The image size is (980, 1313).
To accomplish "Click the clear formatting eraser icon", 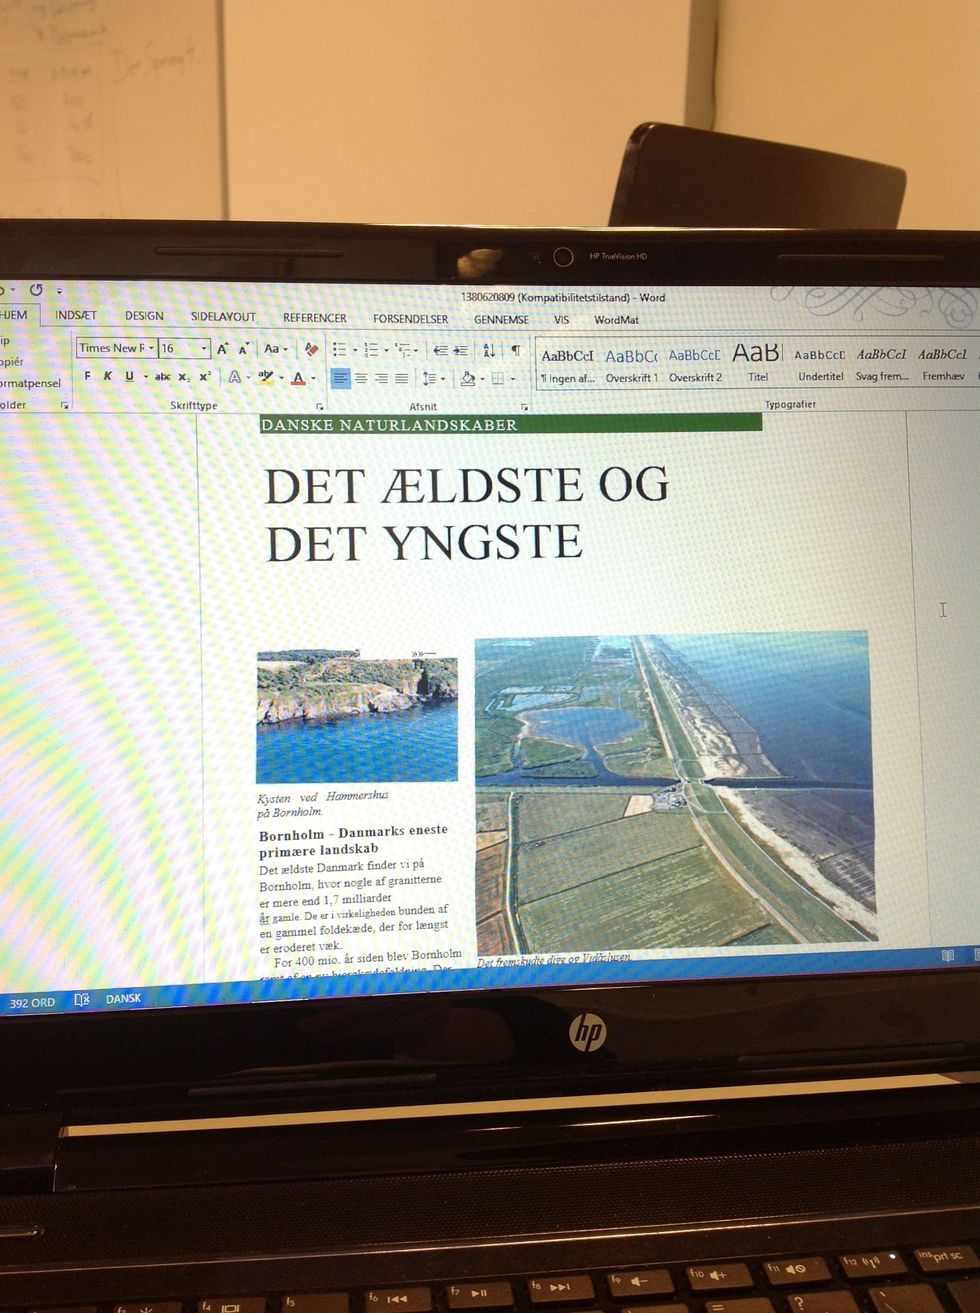I will (311, 349).
